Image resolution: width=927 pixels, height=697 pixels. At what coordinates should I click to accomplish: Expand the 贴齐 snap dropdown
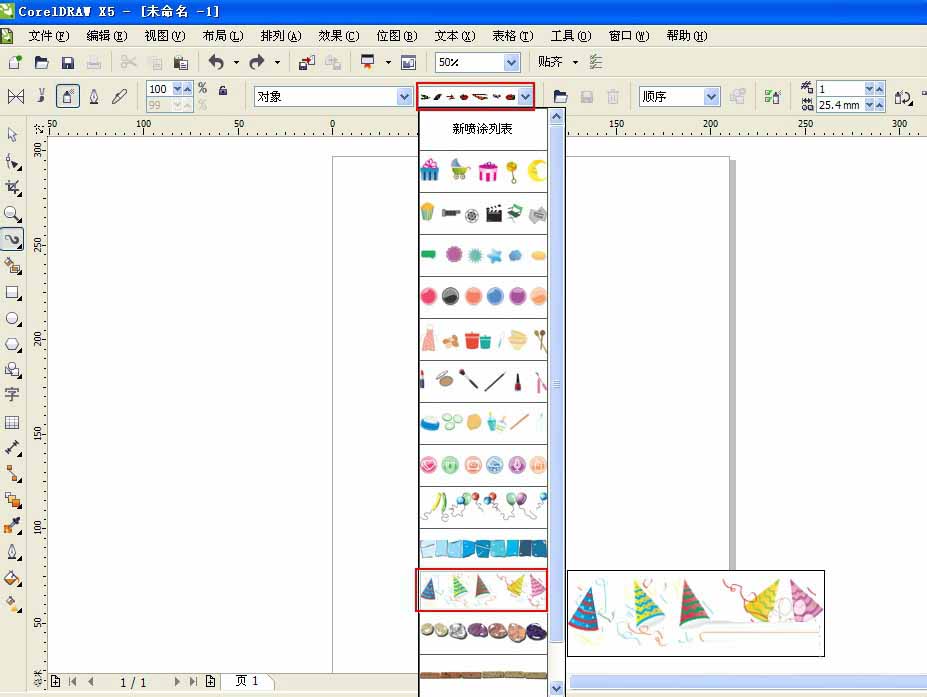click(x=575, y=62)
